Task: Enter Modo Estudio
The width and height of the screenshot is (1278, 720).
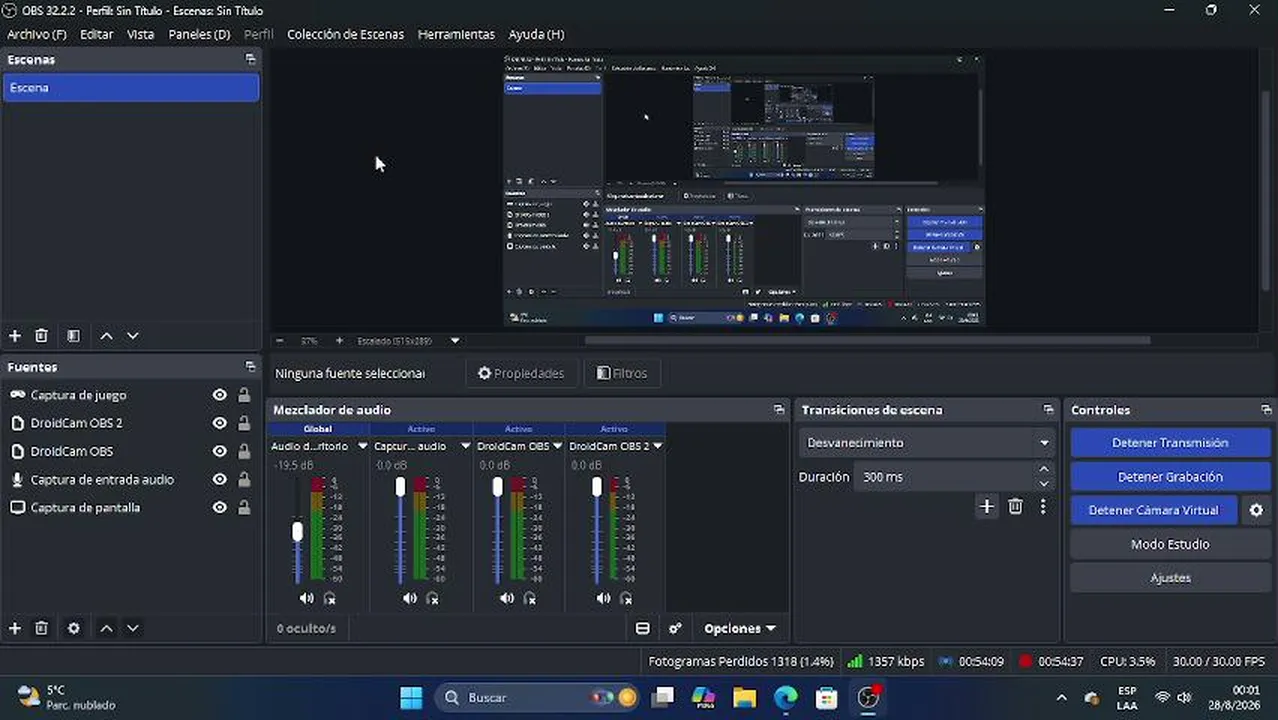Action: coord(1170,544)
